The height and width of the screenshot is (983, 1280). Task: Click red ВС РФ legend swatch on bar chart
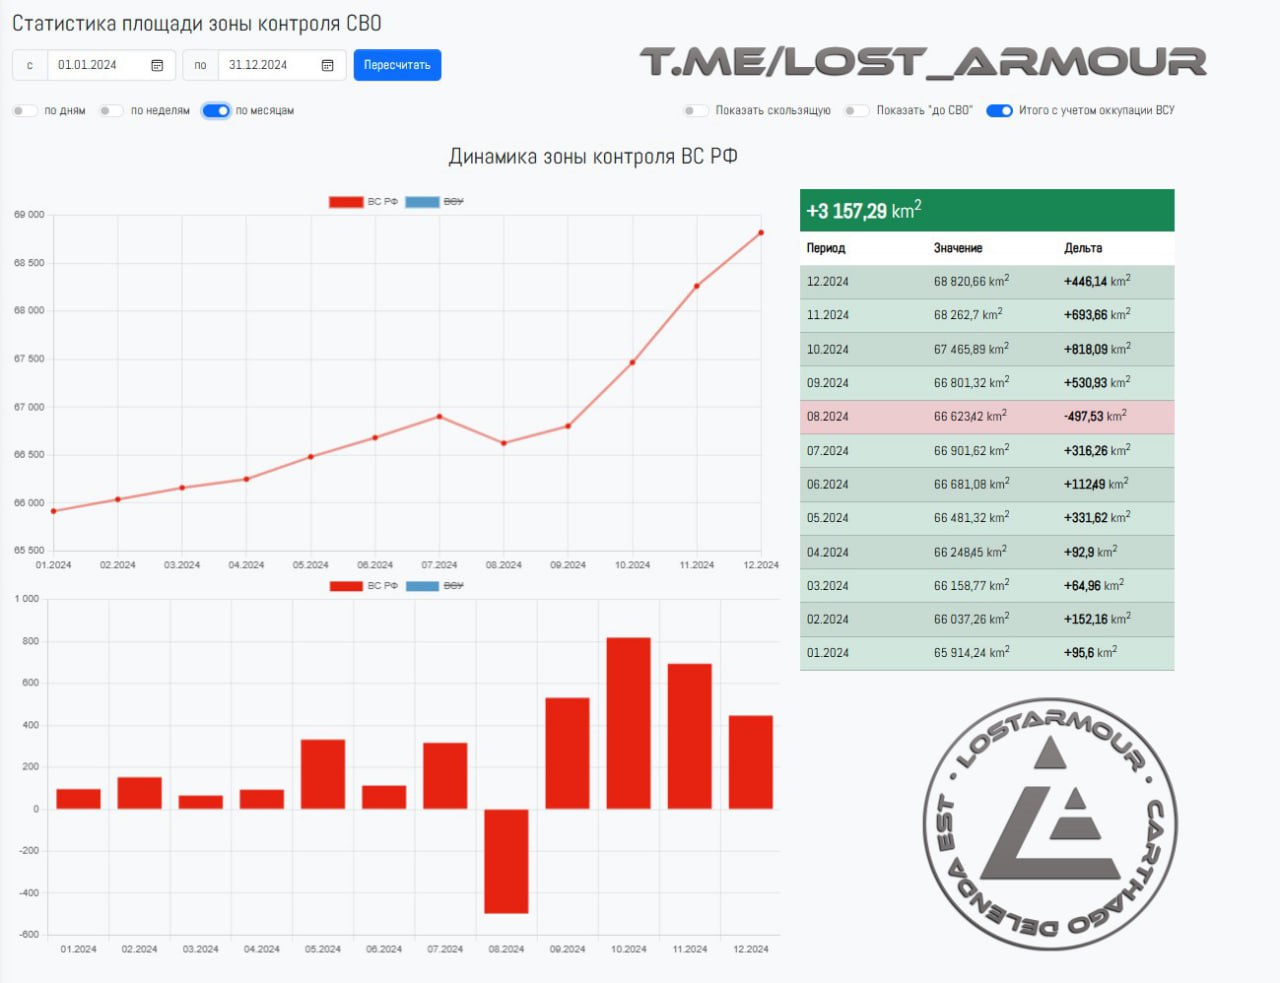click(346, 586)
